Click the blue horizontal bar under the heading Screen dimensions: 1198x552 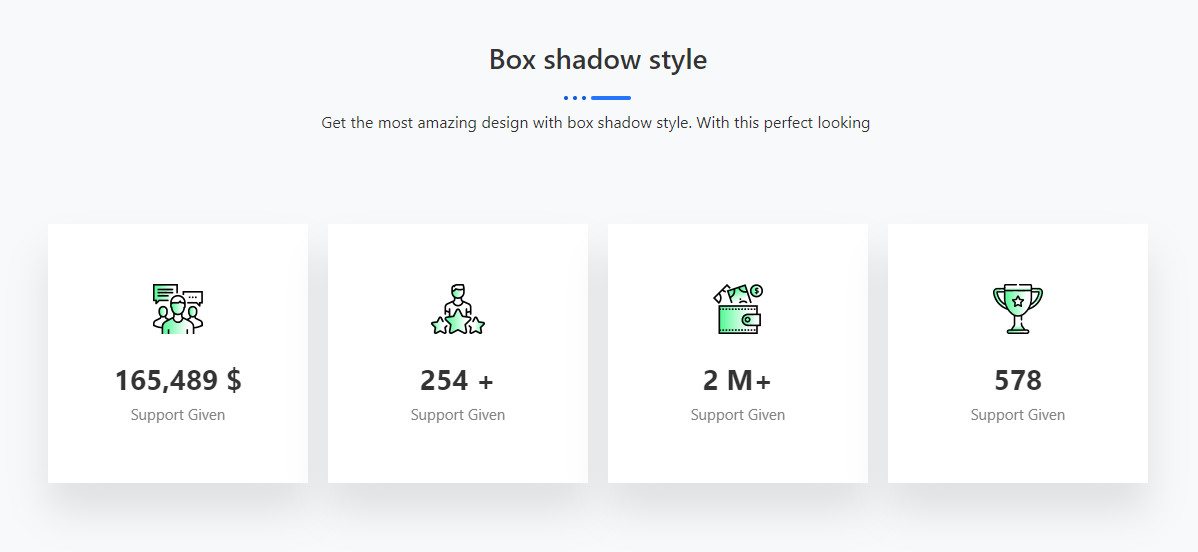611,98
